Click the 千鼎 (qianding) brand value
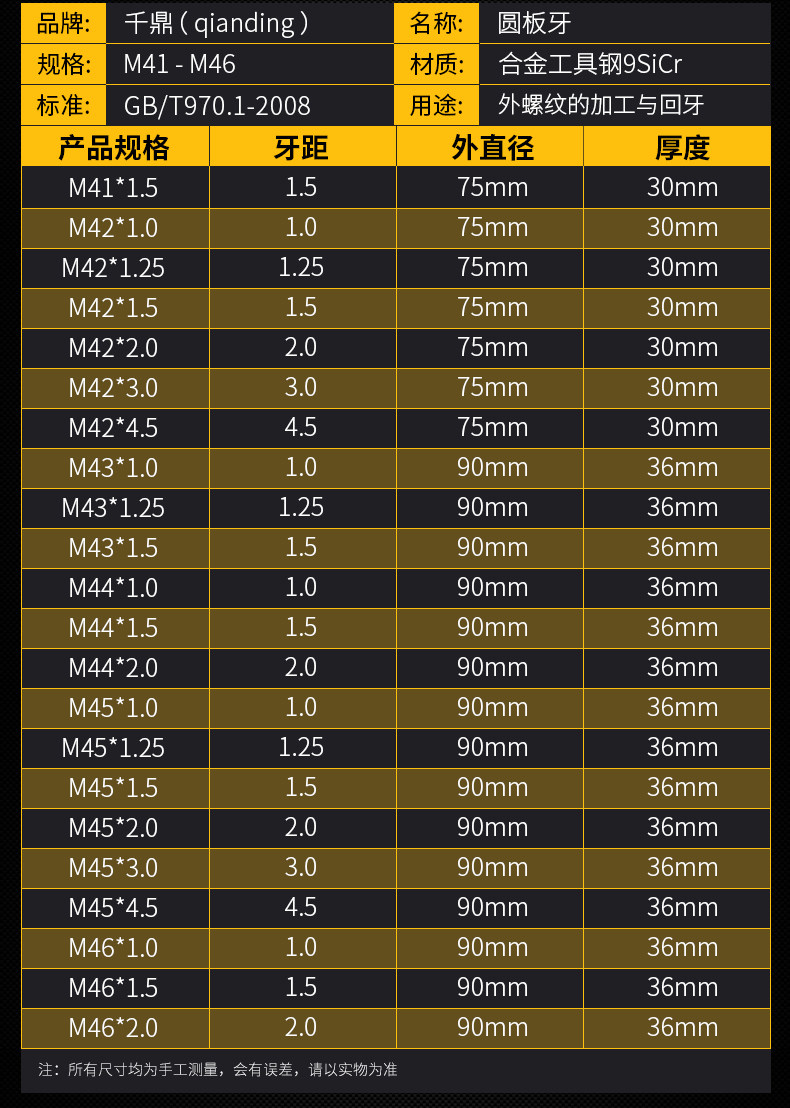 216,23
